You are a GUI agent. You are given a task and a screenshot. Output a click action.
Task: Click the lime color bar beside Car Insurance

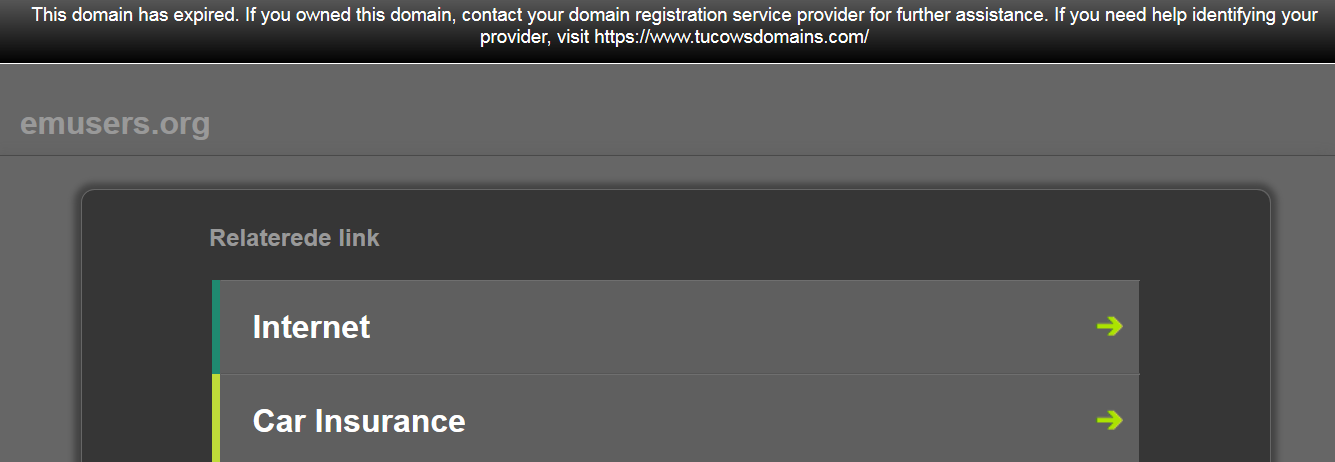pyautogui.click(x=216, y=419)
